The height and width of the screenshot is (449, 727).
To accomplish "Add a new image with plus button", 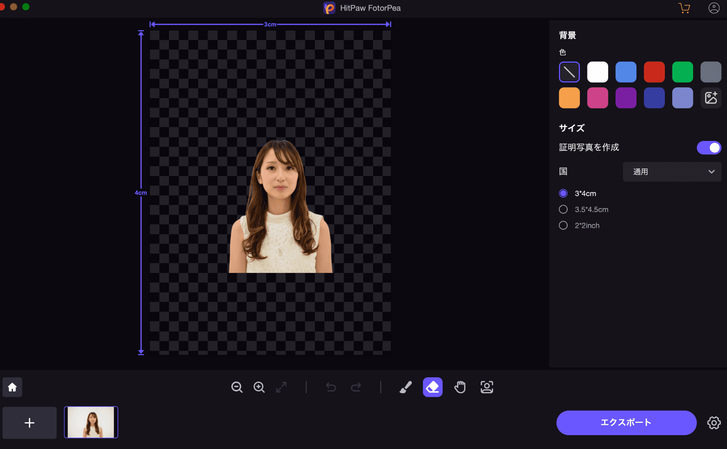I will [x=29, y=423].
